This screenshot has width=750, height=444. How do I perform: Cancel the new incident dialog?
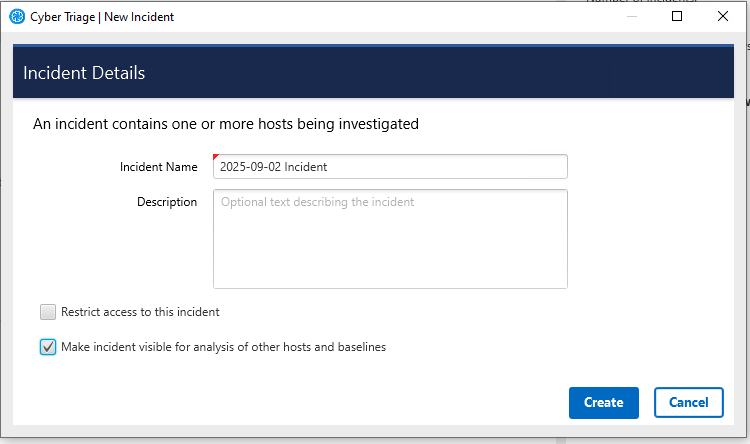688,402
